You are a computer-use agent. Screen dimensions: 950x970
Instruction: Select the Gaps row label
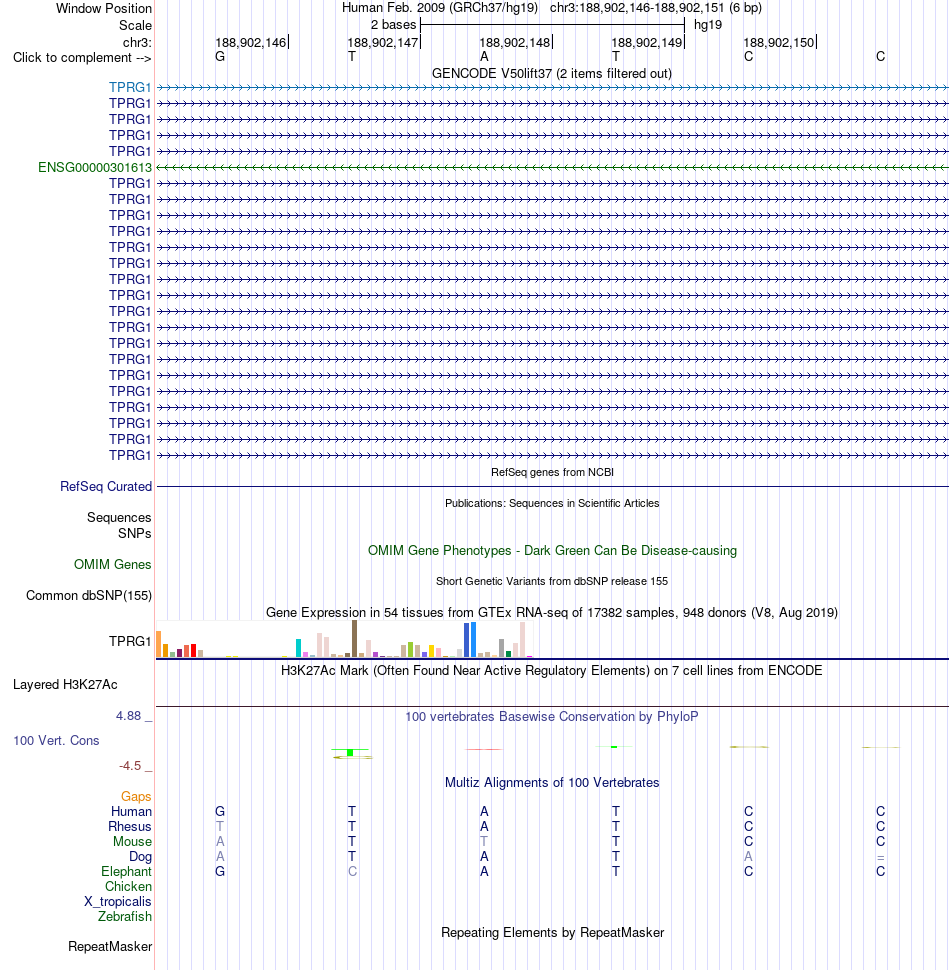tap(136, 796)
